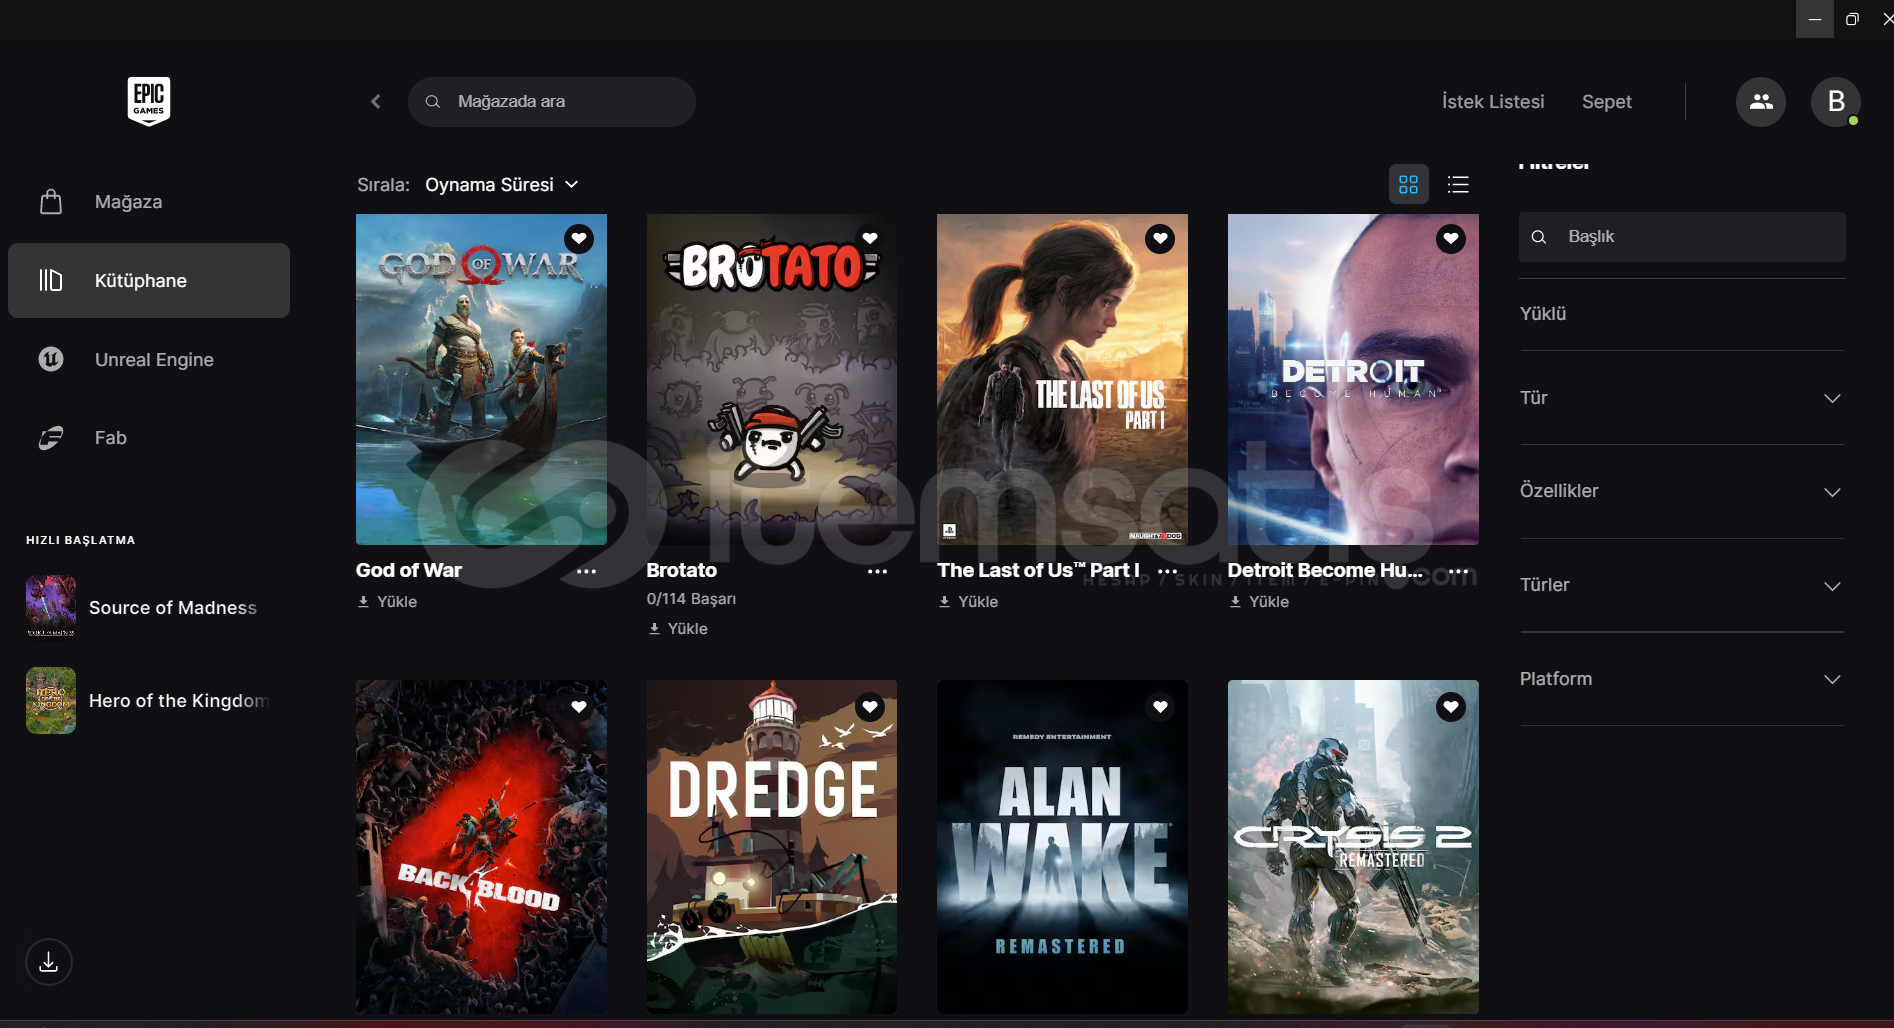Expand the Tür filter

tap(1682, 398)
